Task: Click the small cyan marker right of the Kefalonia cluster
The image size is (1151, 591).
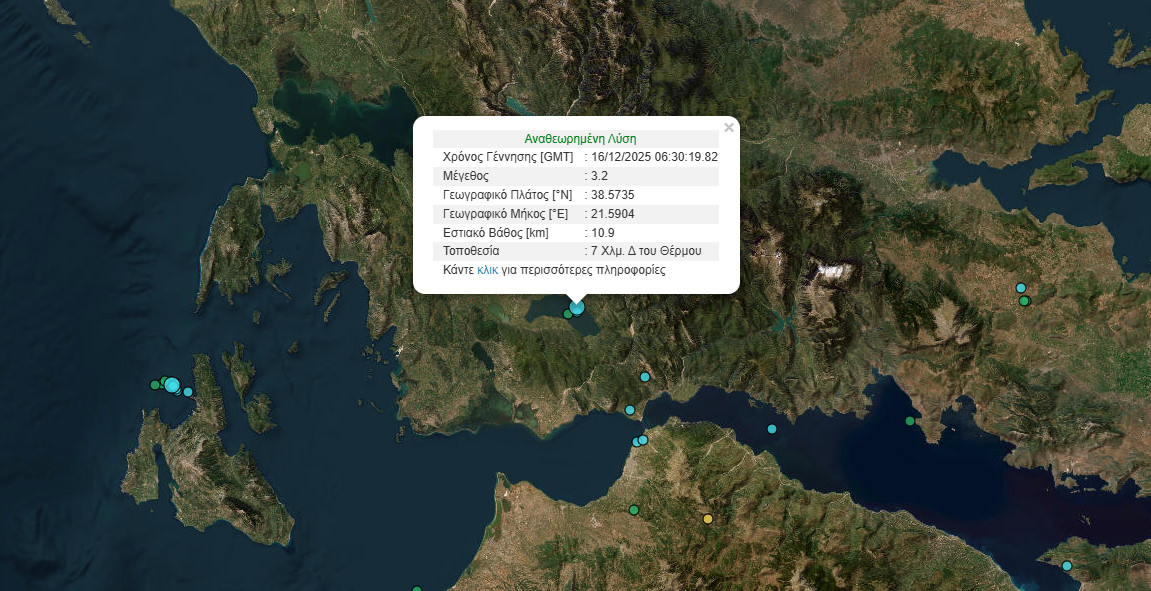Action: [x=188, y=392]
